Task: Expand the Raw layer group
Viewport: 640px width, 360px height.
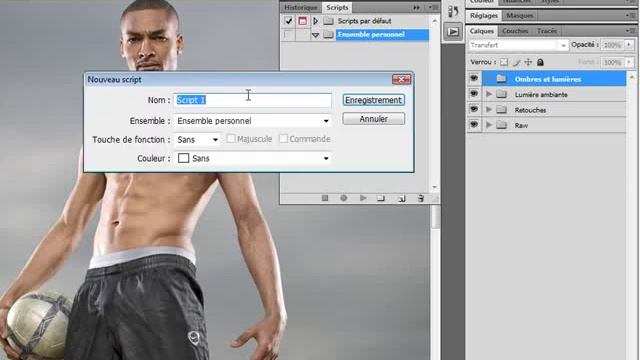Action: point(489,125)
